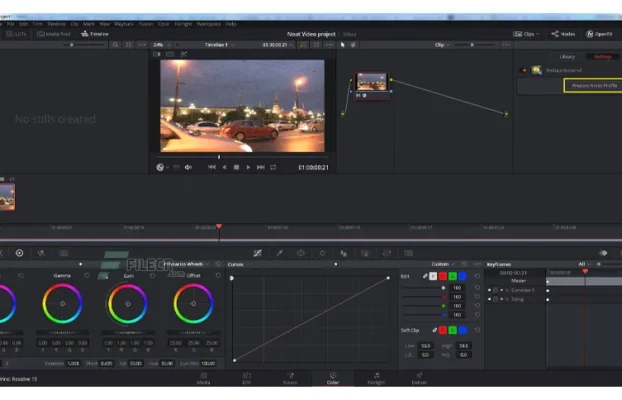Viewport: 622px width, 400px height.
Task: Stop playback in the viewer
Action: point(236,167)
